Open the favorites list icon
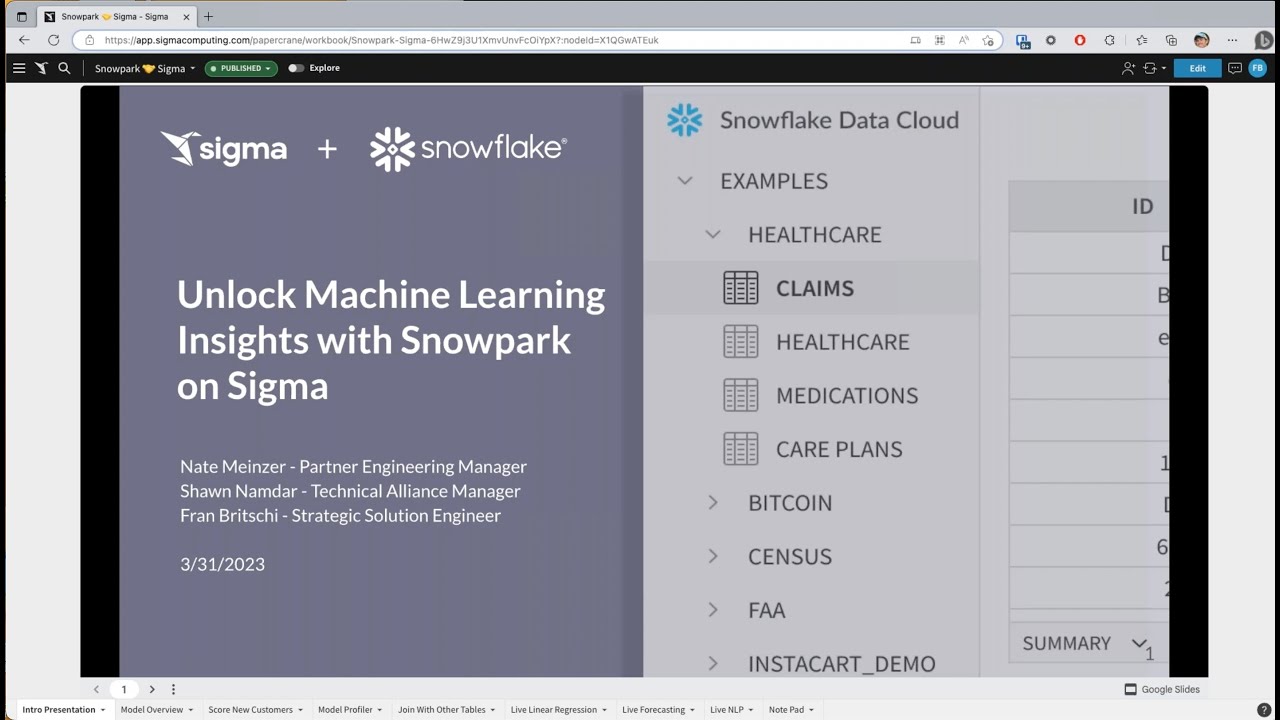 pyautogui.click(x=1141, y=40)
